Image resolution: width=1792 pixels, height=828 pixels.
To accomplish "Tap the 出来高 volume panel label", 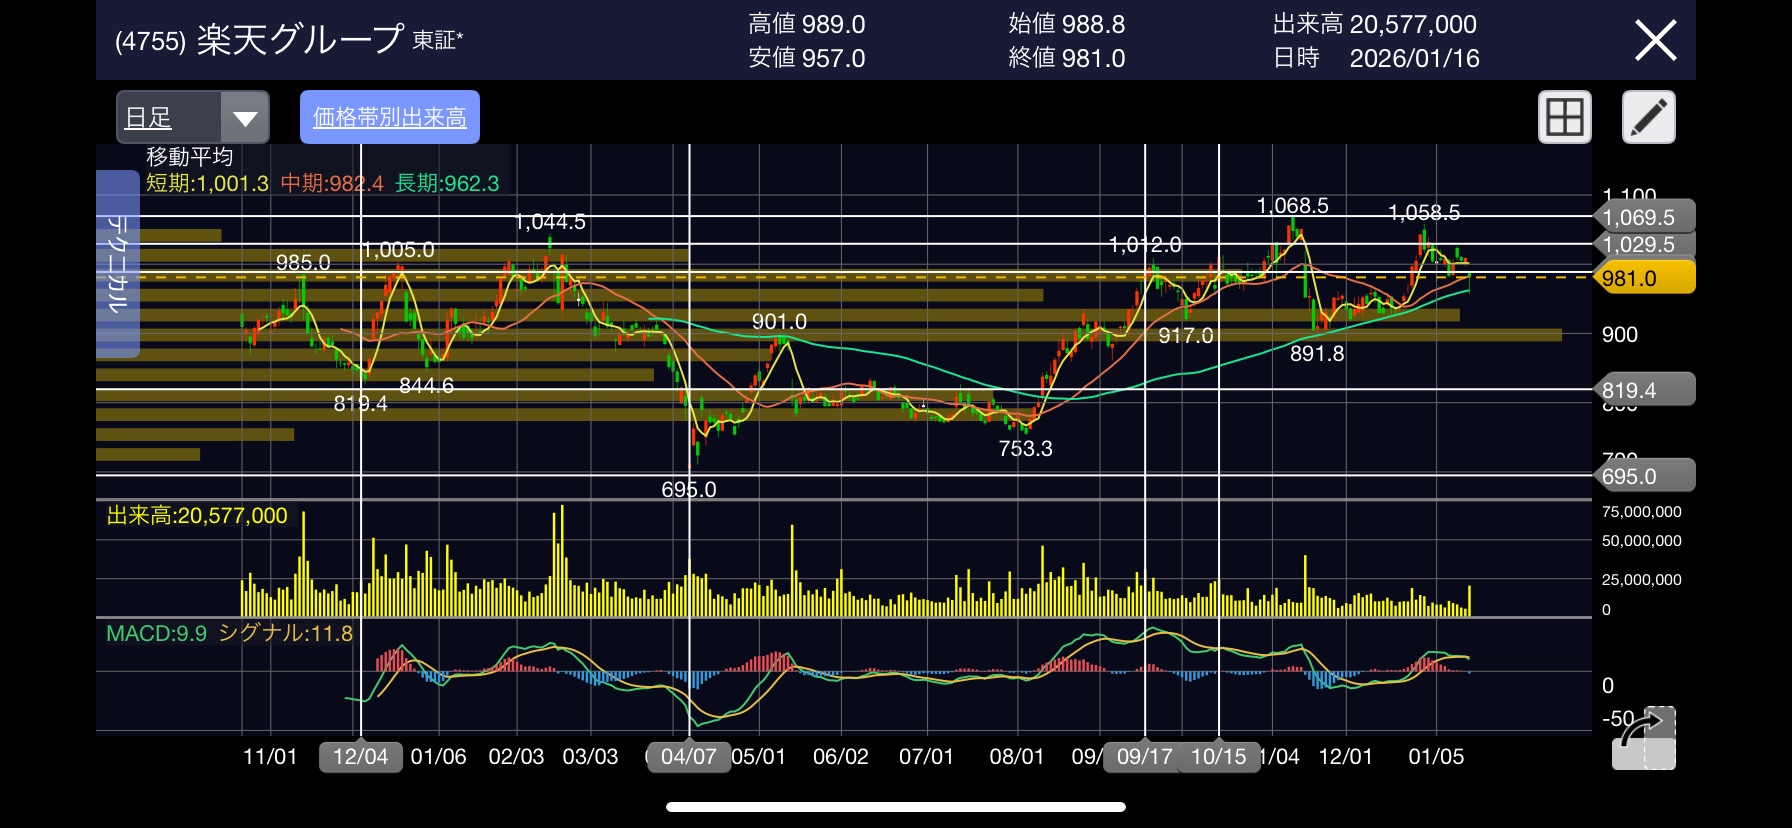I will [x=197, y=515].
